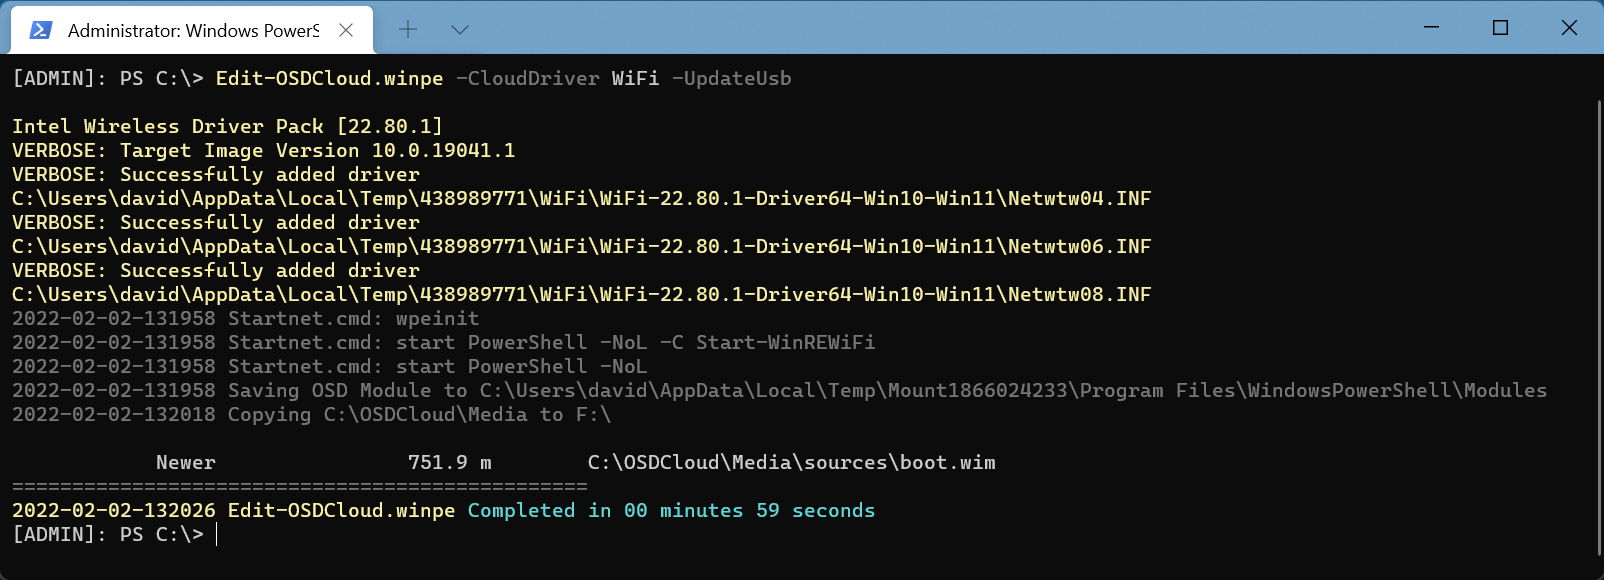Click the Netwtw04.INF driver path
1604x580 pixels.
(581, 198)
